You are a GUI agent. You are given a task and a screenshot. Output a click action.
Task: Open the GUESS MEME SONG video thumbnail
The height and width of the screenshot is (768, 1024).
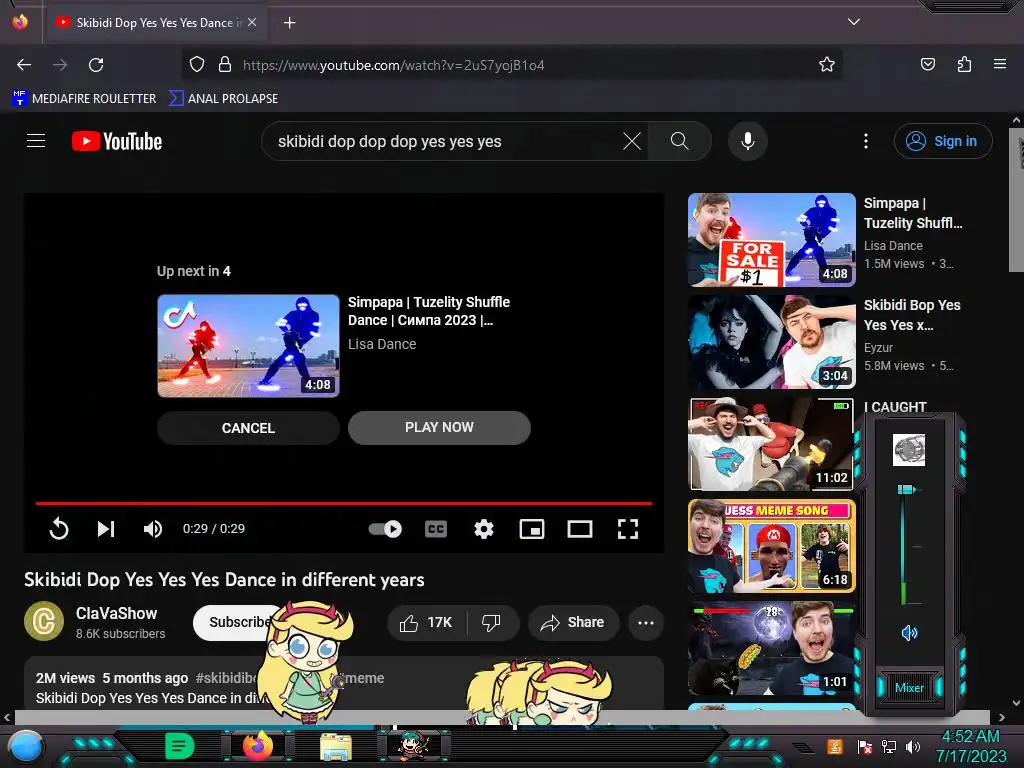tap(771, 546)
